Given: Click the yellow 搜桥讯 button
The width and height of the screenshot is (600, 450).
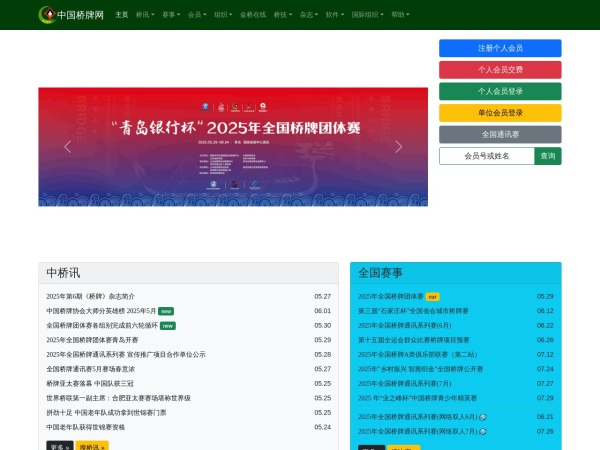Looking at the screenshot, I should 92,446.
